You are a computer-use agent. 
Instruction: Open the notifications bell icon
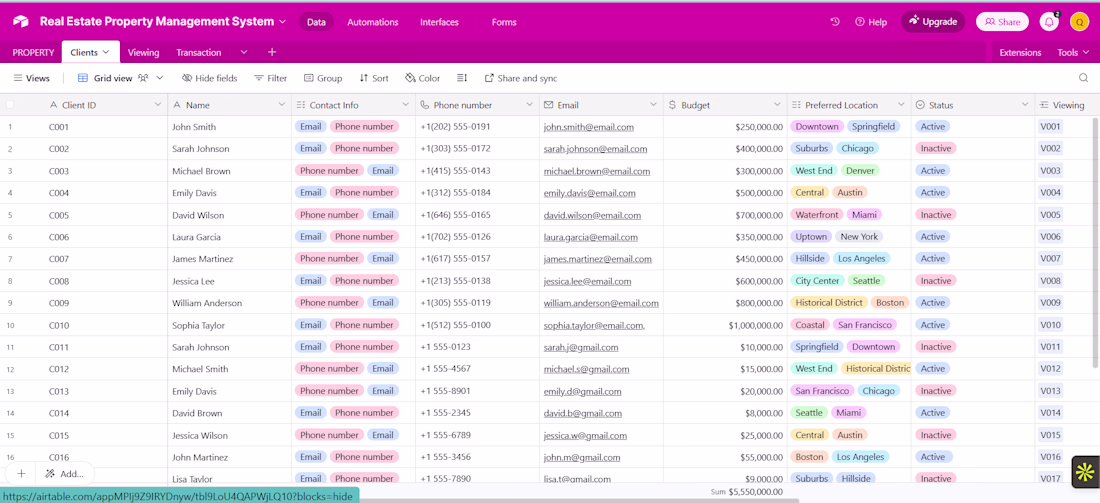(x=1049, y=22)
